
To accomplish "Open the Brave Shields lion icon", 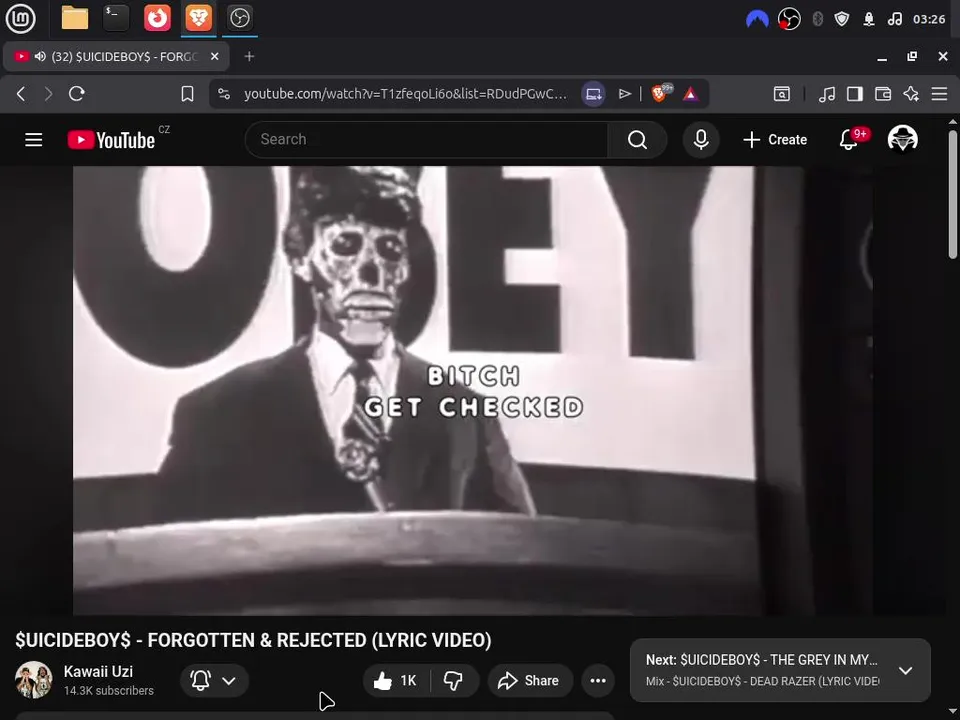I will coord(661,94).
